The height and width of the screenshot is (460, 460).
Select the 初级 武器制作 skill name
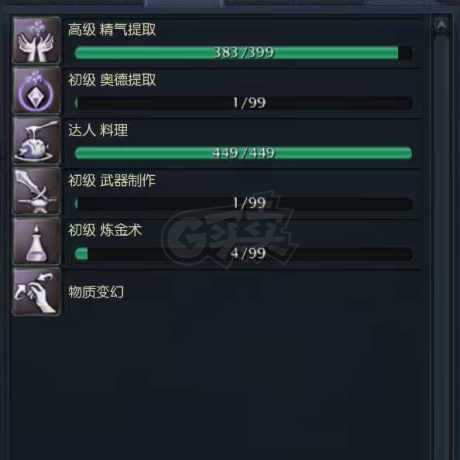tap(112, 180)
